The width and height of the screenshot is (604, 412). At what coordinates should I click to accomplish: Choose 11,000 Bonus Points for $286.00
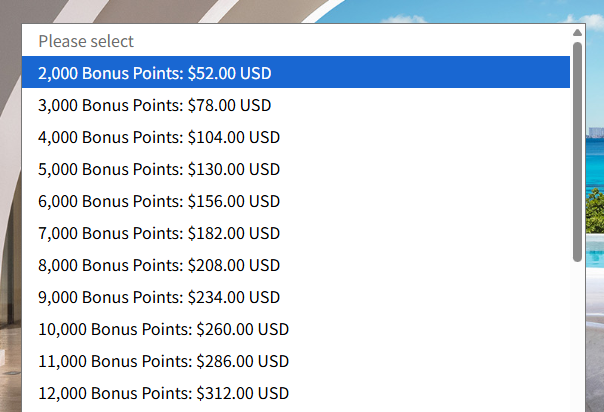click(x=163, y=361)
